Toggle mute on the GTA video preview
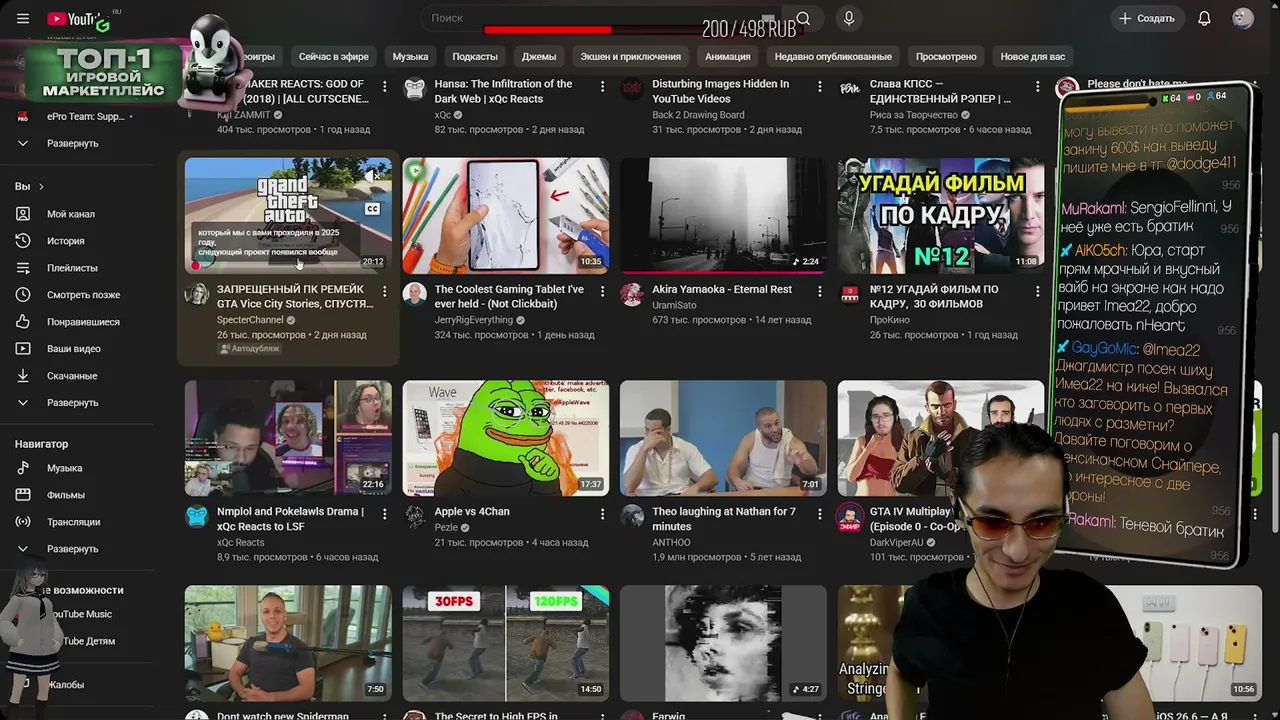This screenshot has height=720, width=1280. (x=372, y=175)
